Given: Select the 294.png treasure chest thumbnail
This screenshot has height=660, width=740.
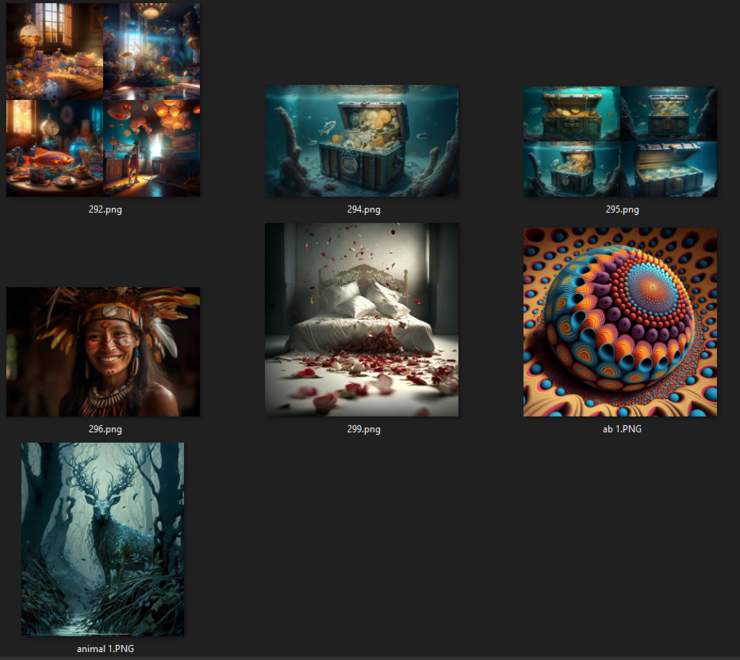Looking at the screenshot, I should pyautogui.click(x=362, y=141).
